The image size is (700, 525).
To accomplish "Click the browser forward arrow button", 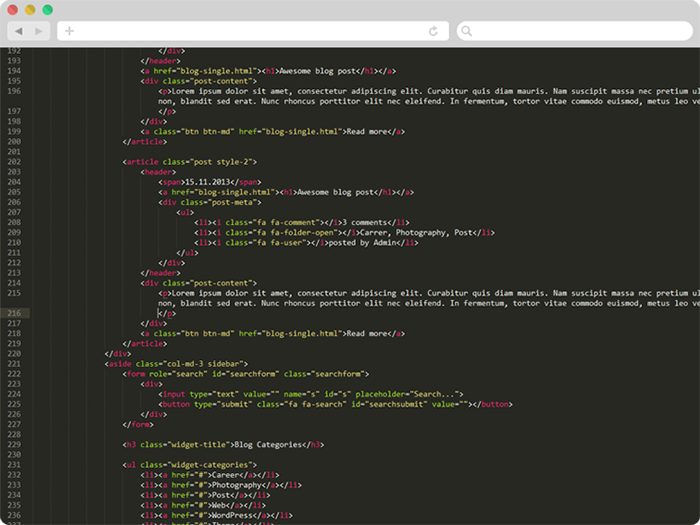I will 40,31.
